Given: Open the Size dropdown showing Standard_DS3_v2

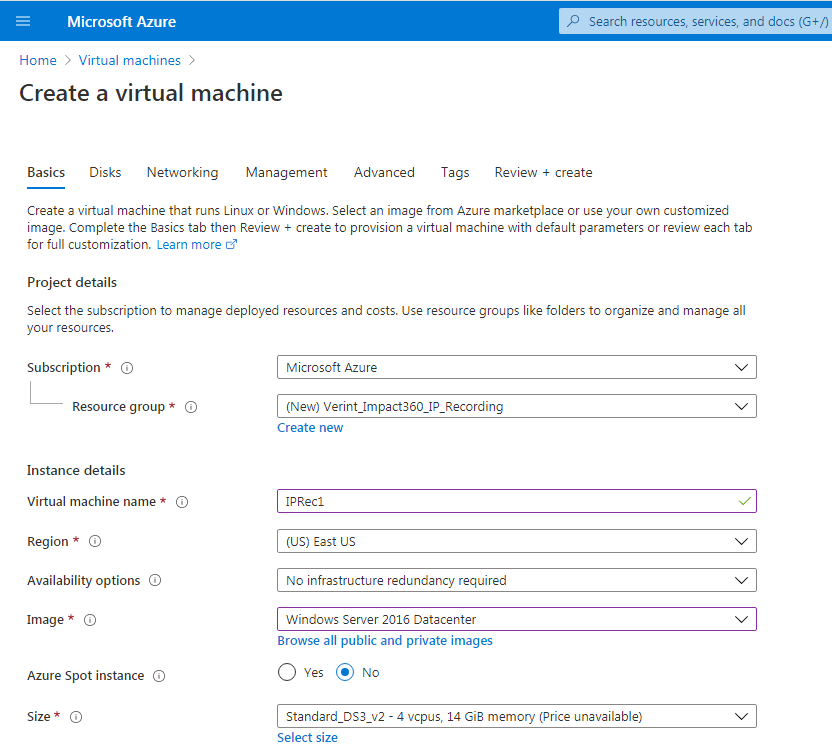Looking at the screenshot, I should [x=516, y=716].
